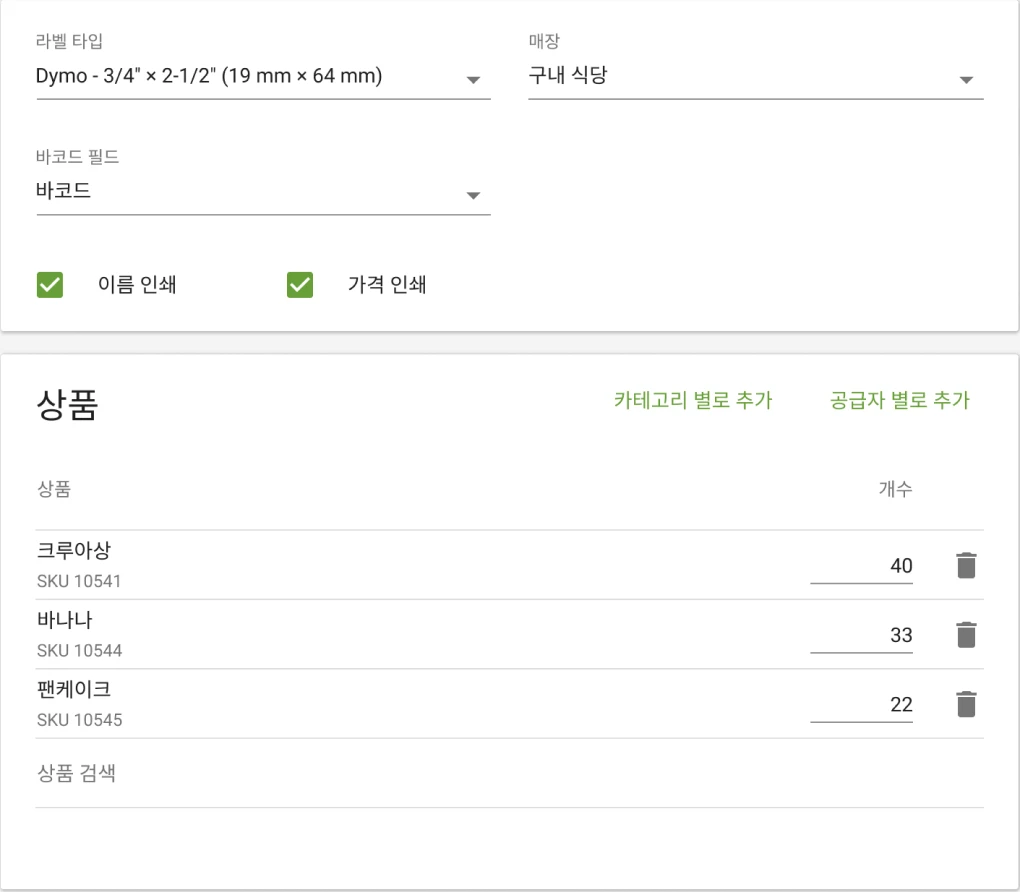Click the 바나나 product name
The height and width of the screenshot is (892, 1020).
click(65, 620)
